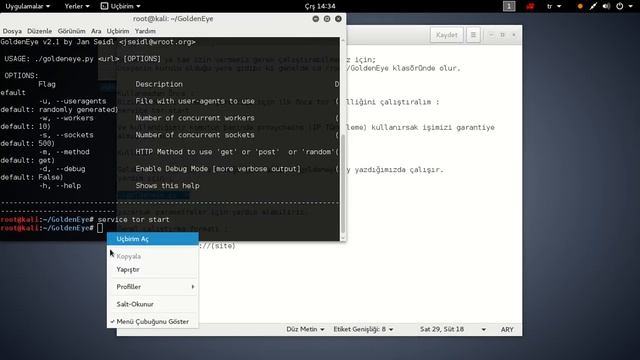This screenshot has width=640, height=360.
Task: Maximize the GoldenEye terminal window
Action: coord(327,19)
